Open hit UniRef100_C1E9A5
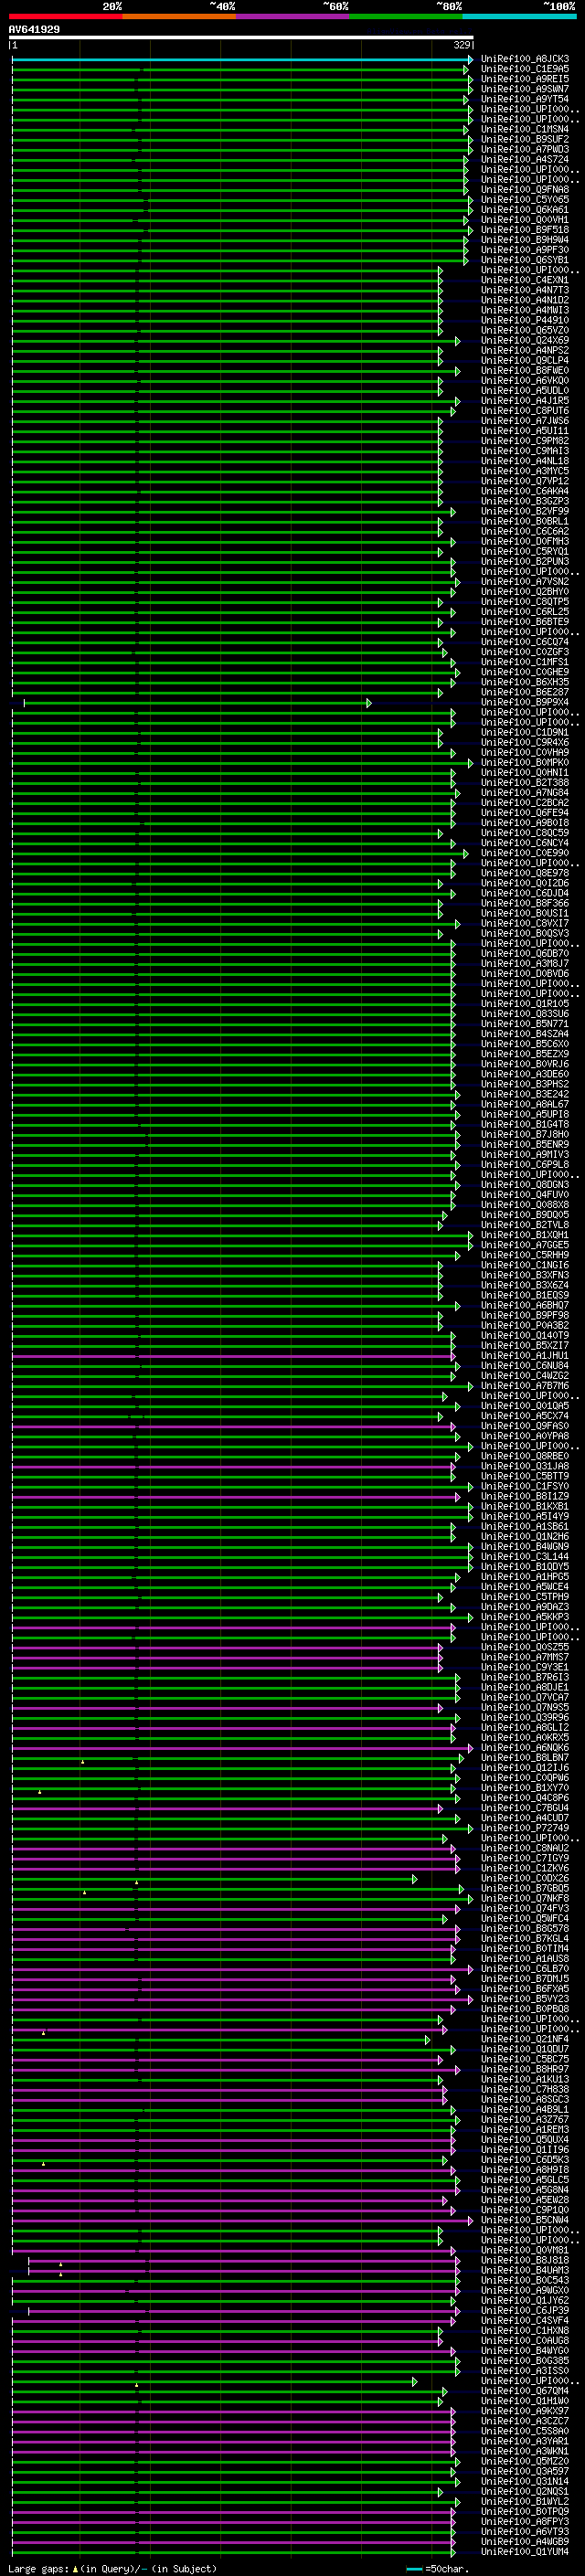The width and height of the screenshot is (585, 2576). (525, 69)
